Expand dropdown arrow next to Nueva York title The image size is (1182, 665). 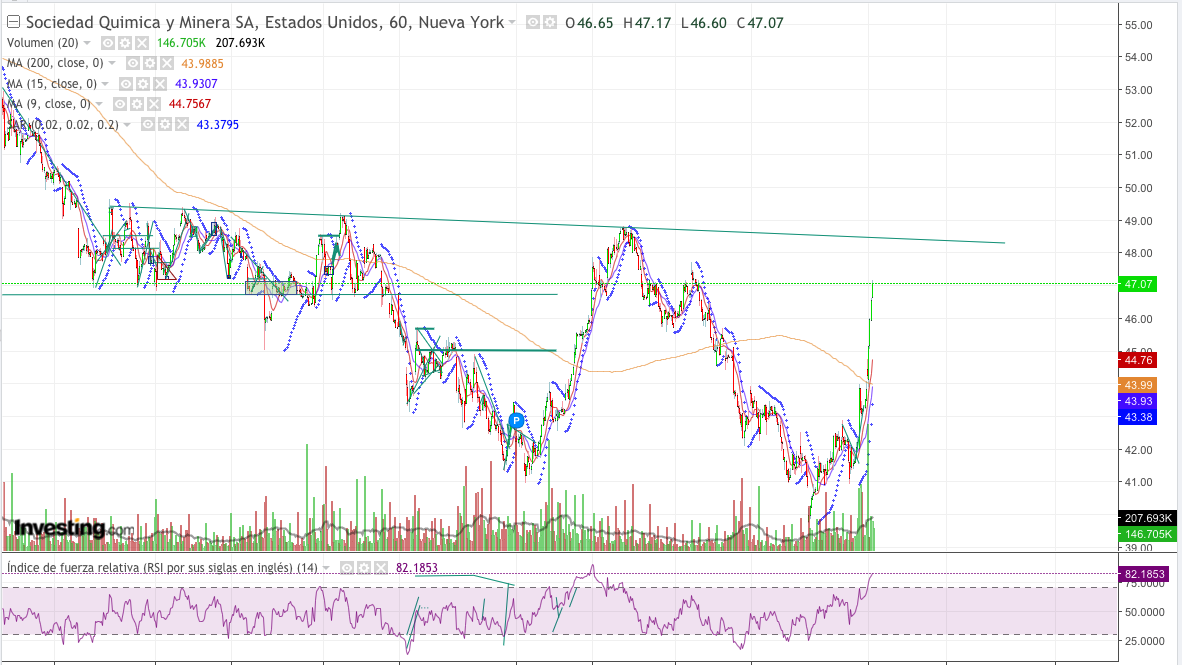click(x=513, y=23)
